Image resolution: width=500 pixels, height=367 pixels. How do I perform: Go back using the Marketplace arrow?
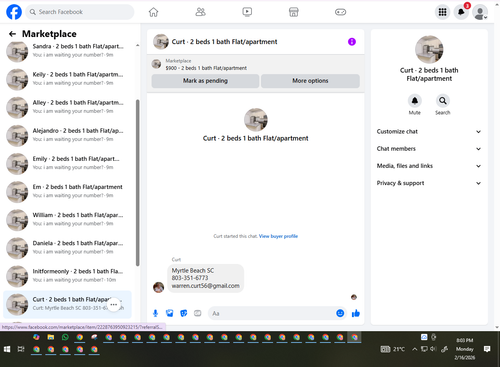(12, 34)
